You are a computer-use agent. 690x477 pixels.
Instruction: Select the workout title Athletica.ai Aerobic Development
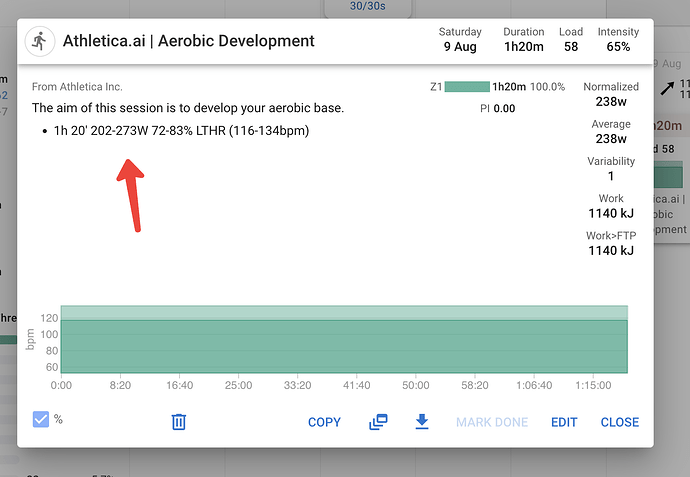pyautogui.click(x=188, y=41)
